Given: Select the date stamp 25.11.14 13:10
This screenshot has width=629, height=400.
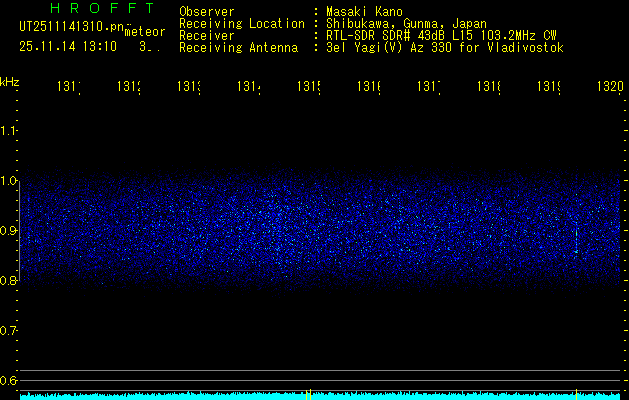Looking at the screenshot, I should point(68,47).
